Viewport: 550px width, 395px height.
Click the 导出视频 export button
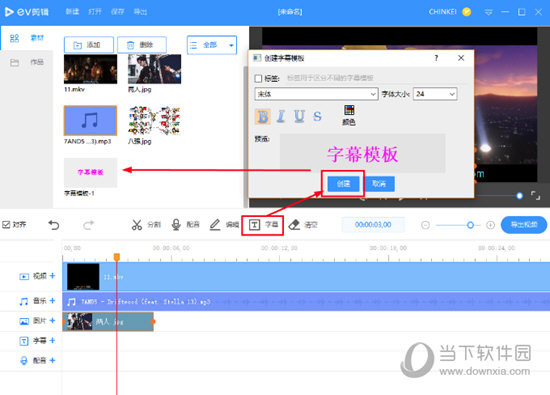tap(524, 225)
